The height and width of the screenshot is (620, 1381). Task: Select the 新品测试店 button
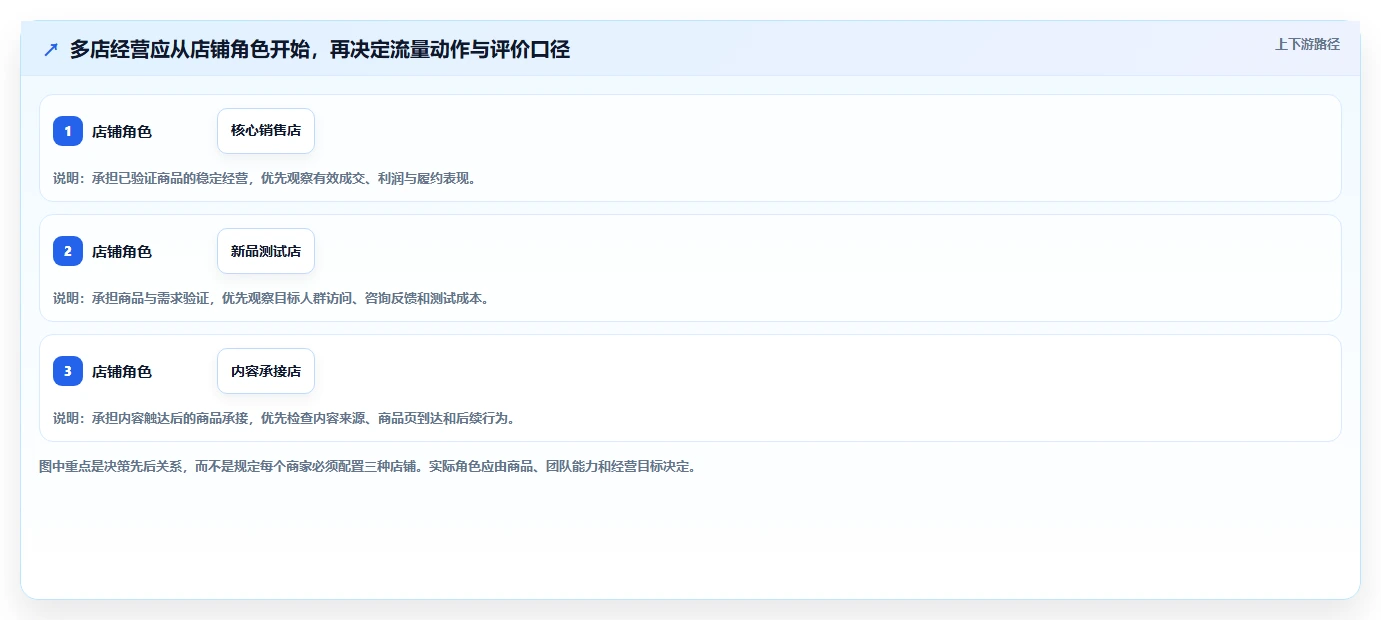coord(266,251)
